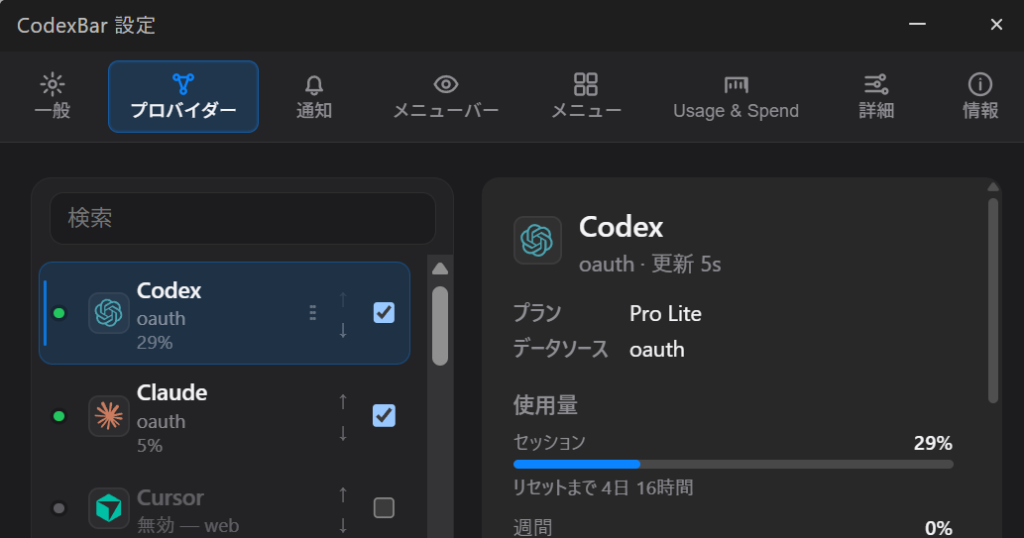The image size is (1024, 538).
Task: Click the 使用量 section heading
Action: [545, 405]
